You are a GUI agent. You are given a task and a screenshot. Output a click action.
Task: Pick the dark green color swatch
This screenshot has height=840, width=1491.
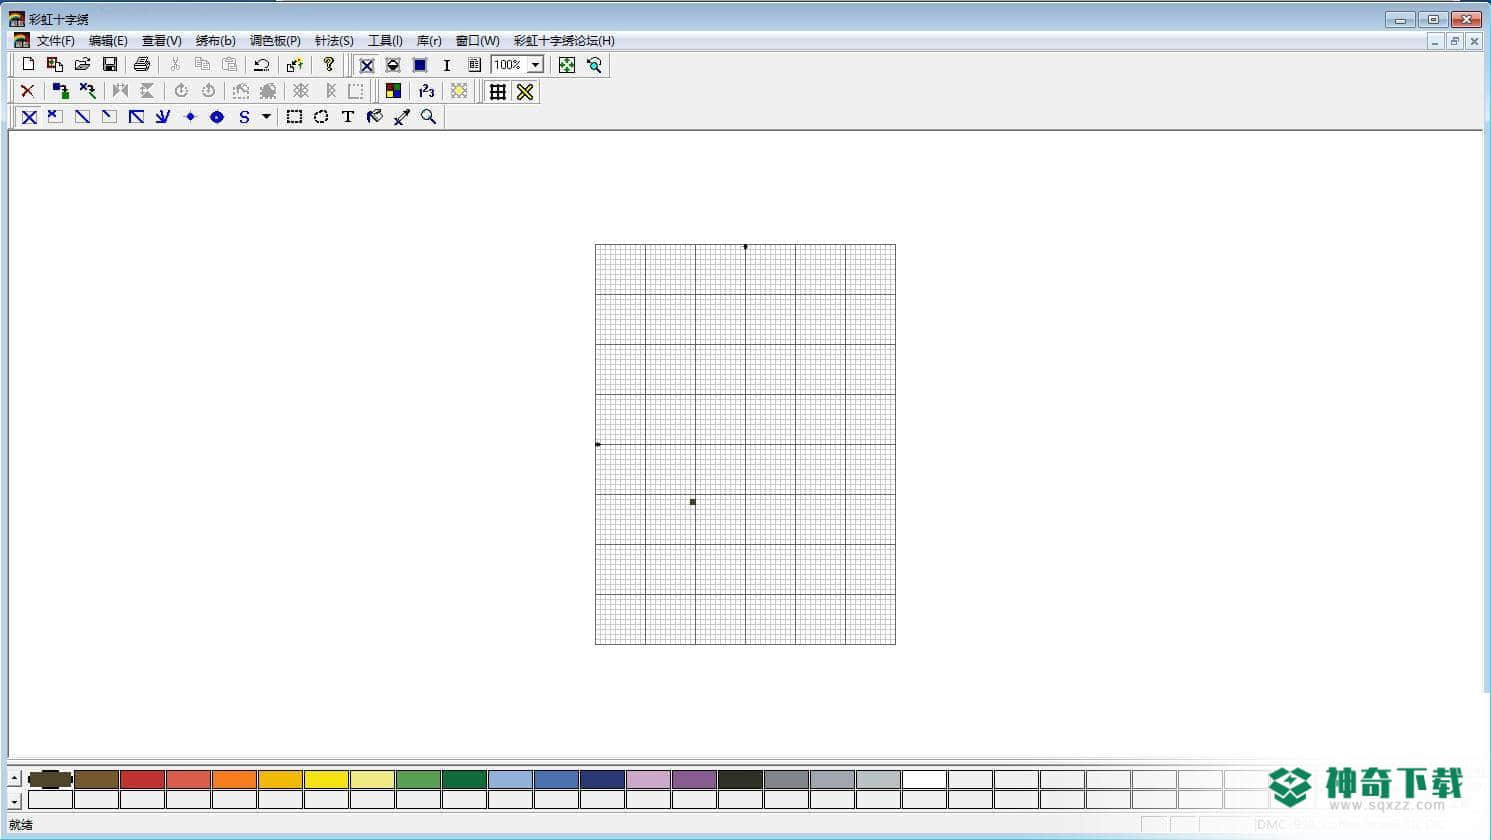[464, 779]
